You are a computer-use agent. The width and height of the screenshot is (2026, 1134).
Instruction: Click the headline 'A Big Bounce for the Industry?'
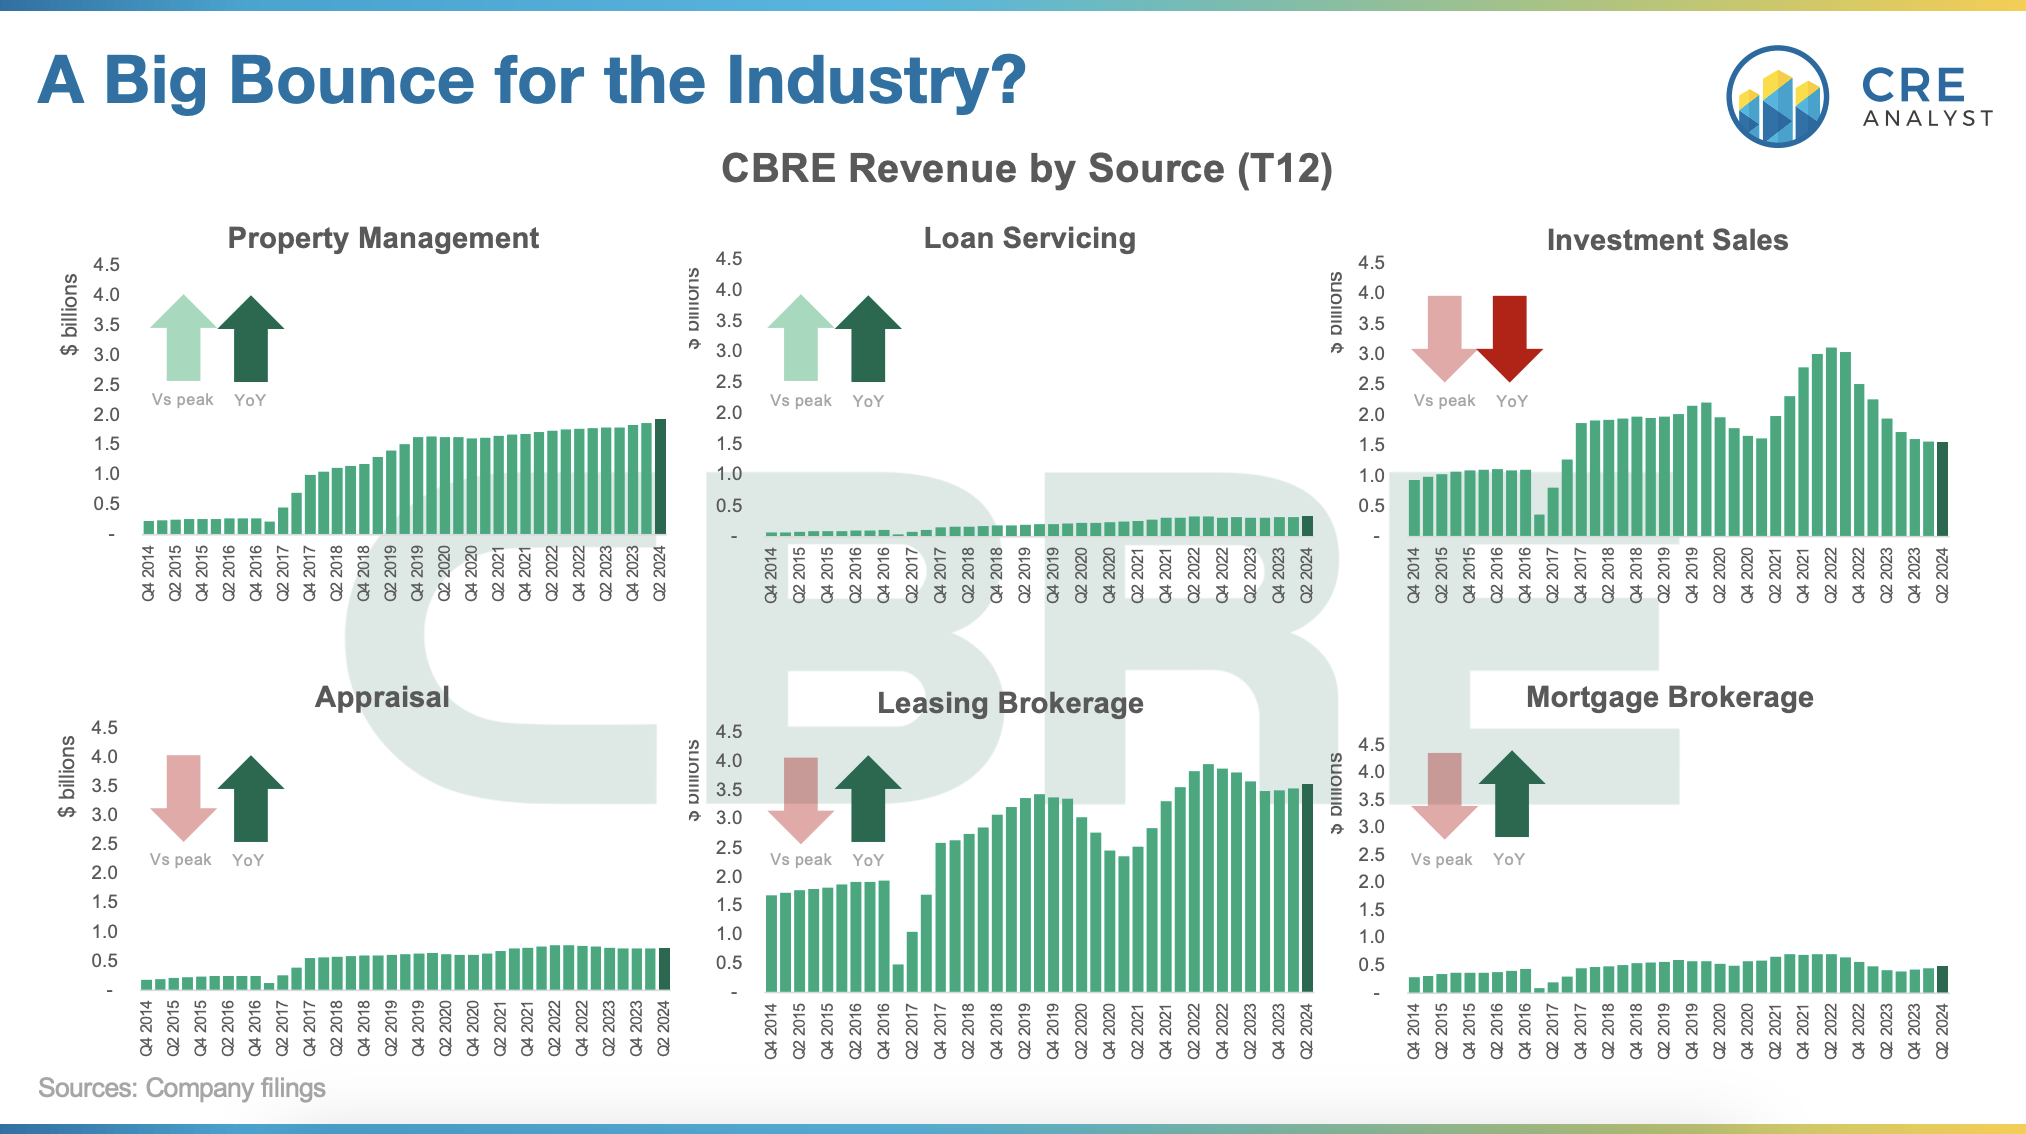532,82
